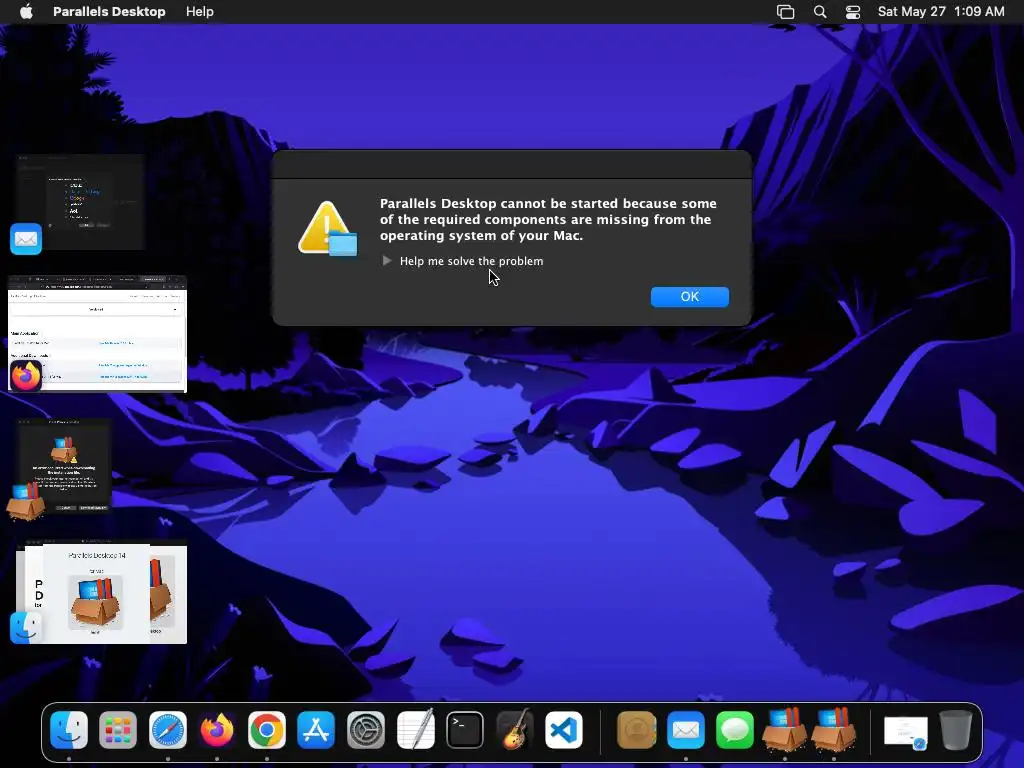Open Spotlight search in menu bar
Image resolution: width=1024 pixels, height=768 pixels.
coord(820,12)
